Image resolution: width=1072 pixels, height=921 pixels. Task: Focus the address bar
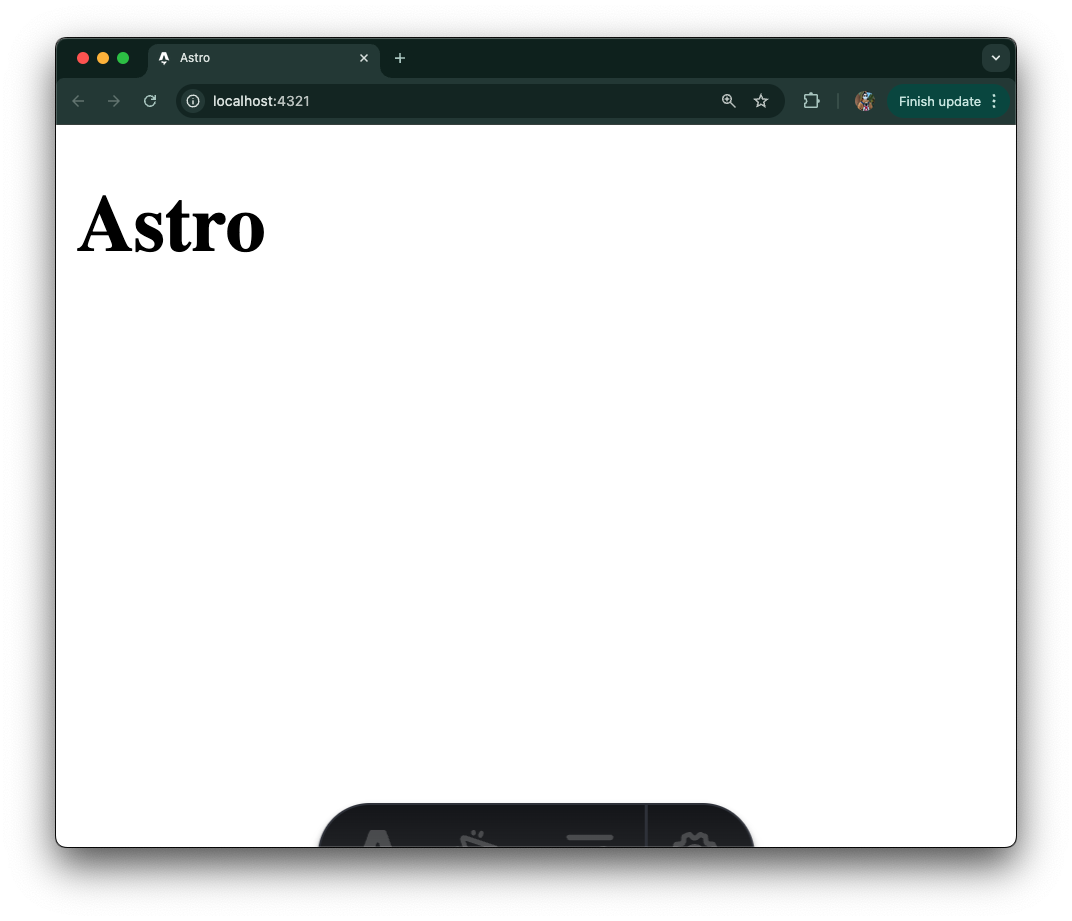tap(450, 101)
